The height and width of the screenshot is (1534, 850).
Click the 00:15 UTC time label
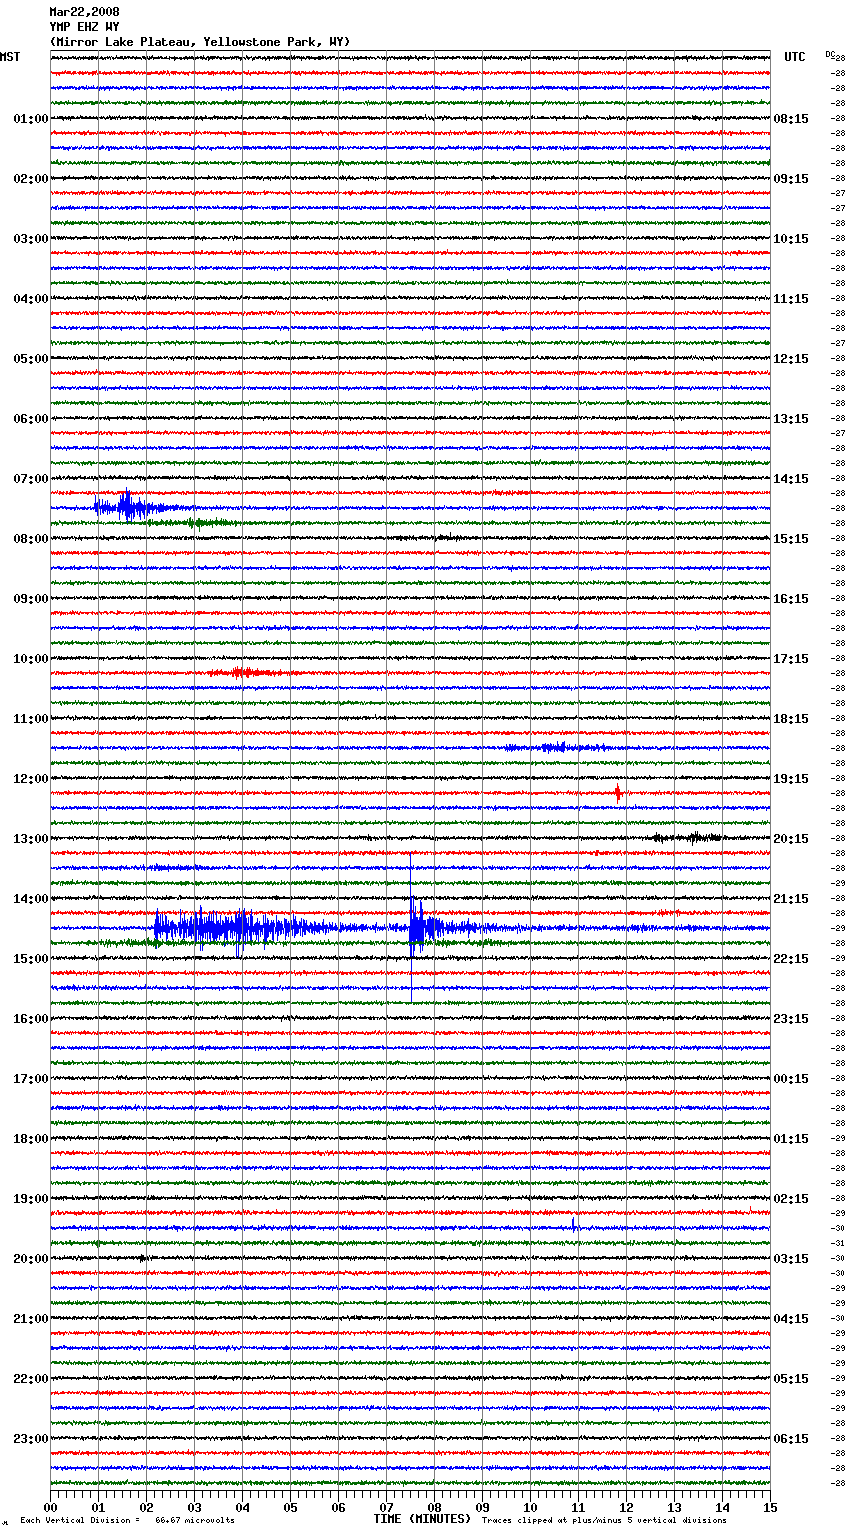pos(791,1079)
